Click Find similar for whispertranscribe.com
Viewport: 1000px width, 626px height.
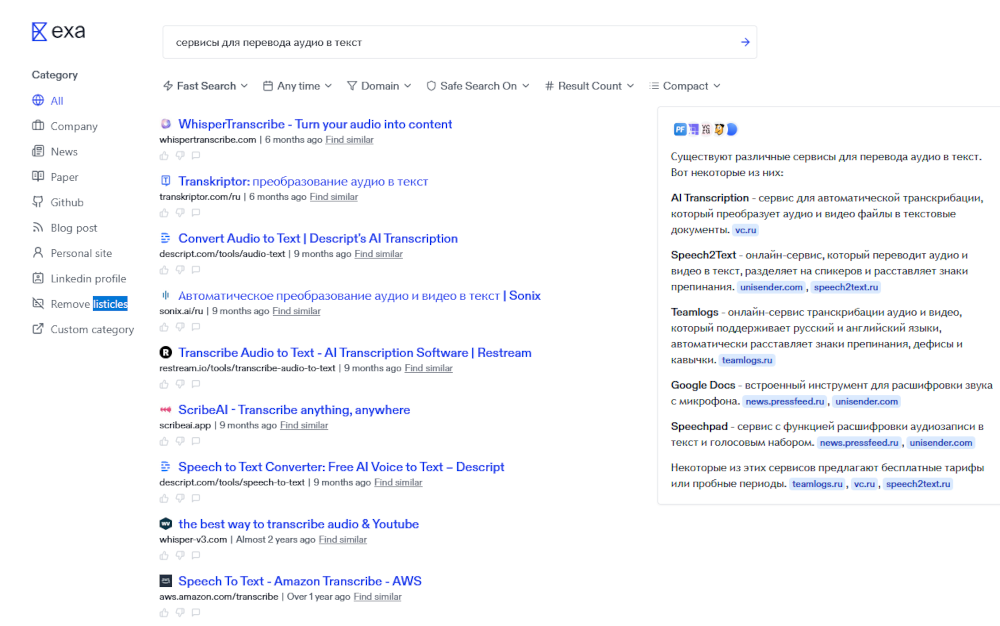point(349,140)
